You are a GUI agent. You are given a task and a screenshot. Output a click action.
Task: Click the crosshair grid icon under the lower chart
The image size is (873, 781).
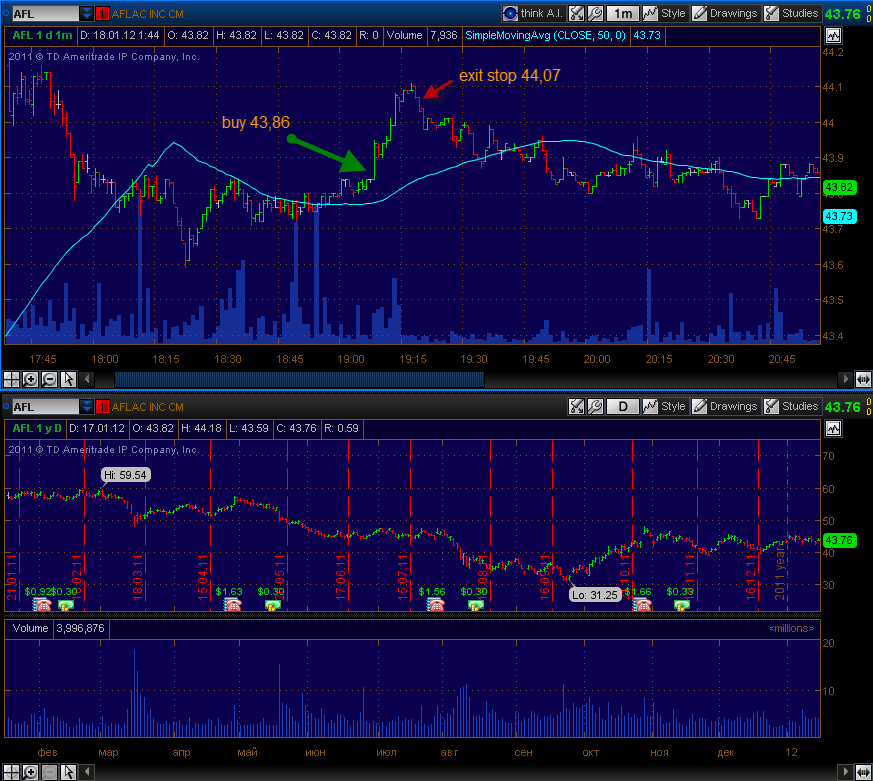[11, 773]
